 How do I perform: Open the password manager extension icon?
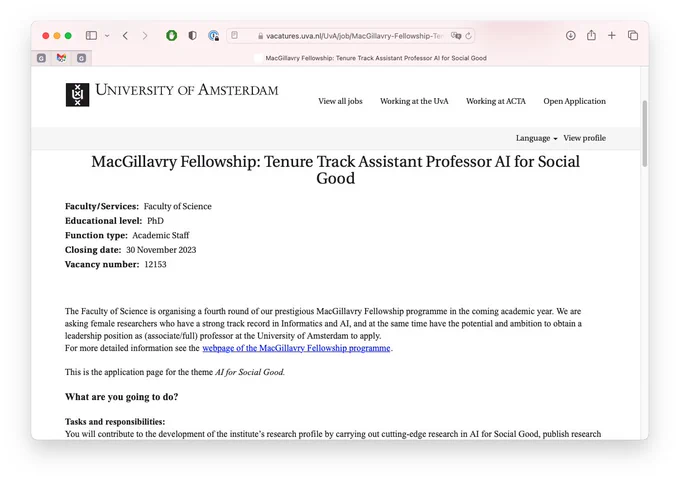[x=213, y=36]
